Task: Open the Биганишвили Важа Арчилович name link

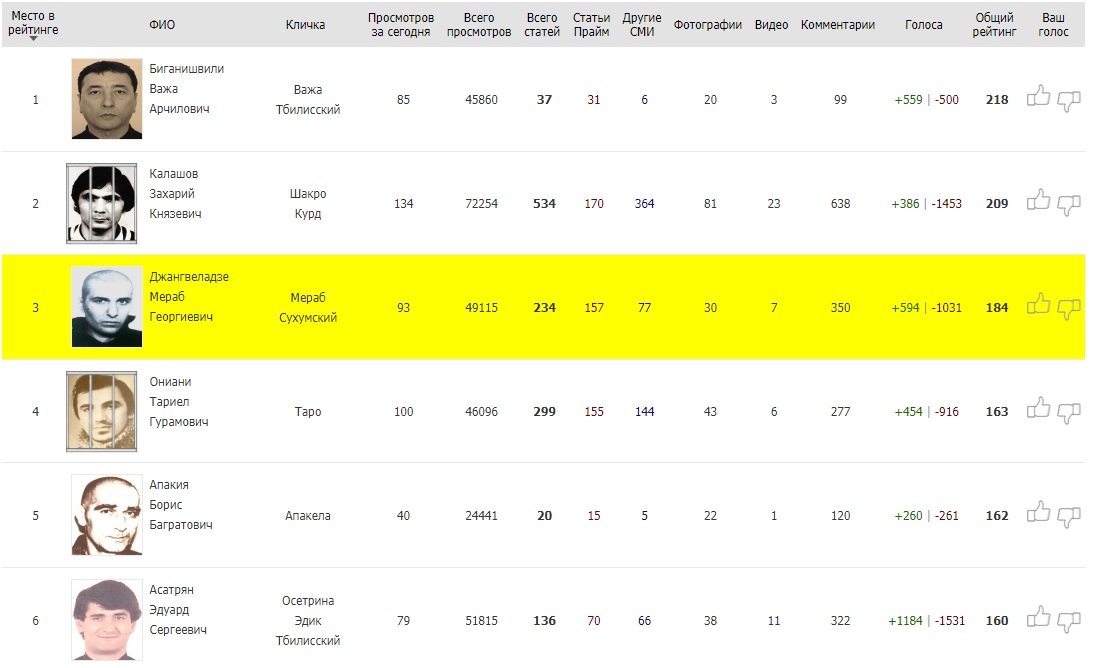Action: (186, 89)
